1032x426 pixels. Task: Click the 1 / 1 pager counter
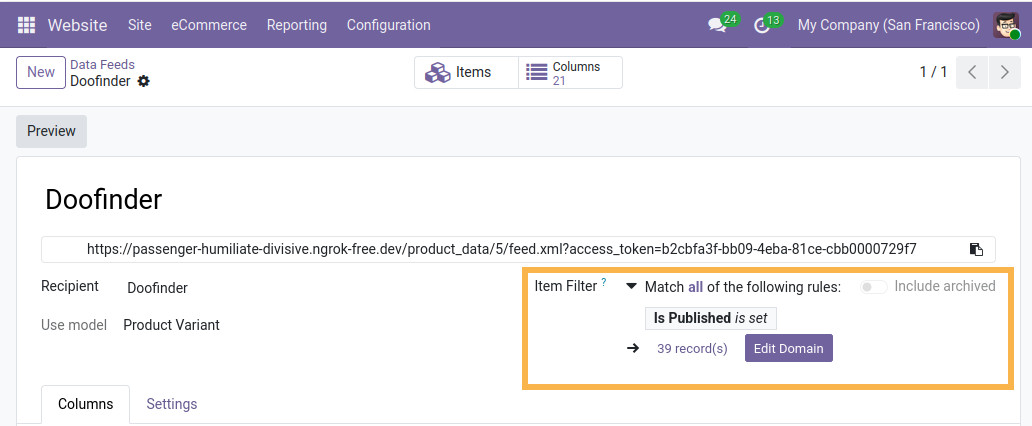pyautogui.click(x=933, y=72)
